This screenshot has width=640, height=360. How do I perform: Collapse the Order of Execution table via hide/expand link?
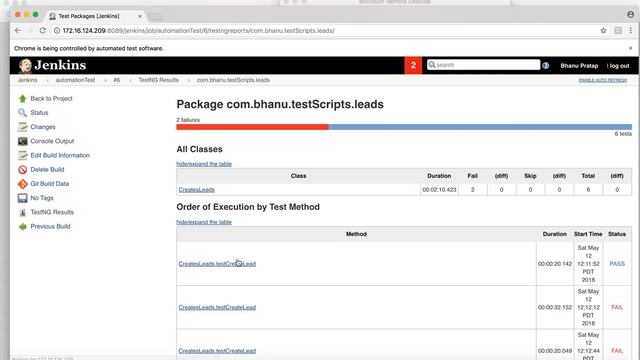204,222
